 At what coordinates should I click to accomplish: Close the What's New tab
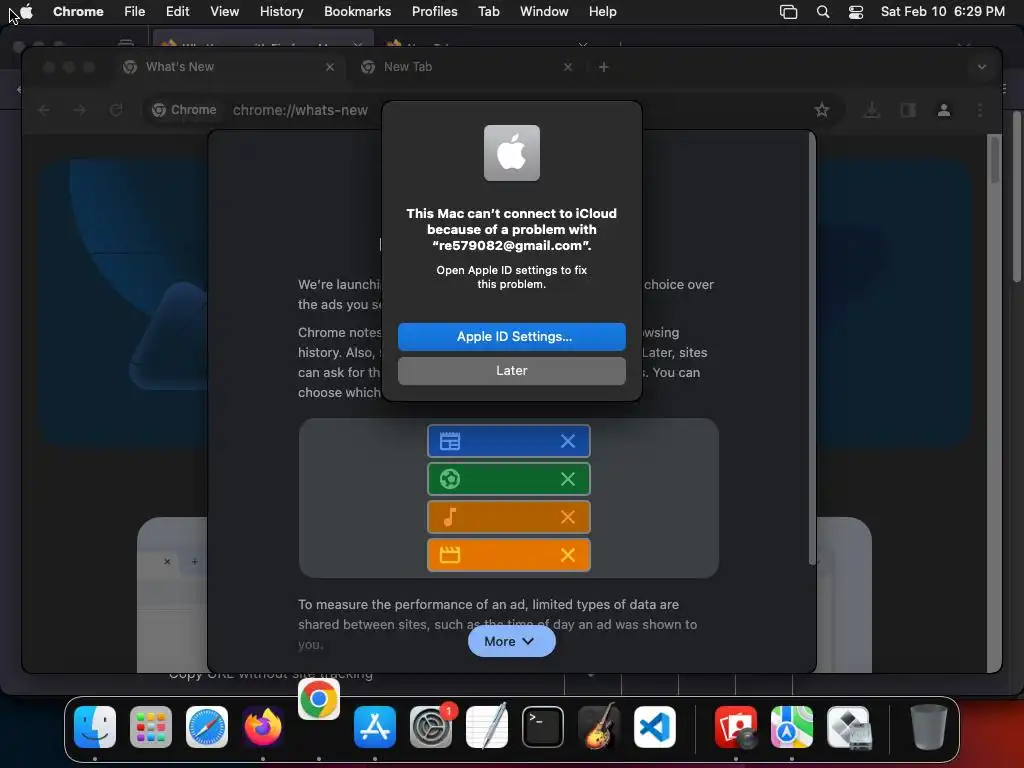click(330, 67)
